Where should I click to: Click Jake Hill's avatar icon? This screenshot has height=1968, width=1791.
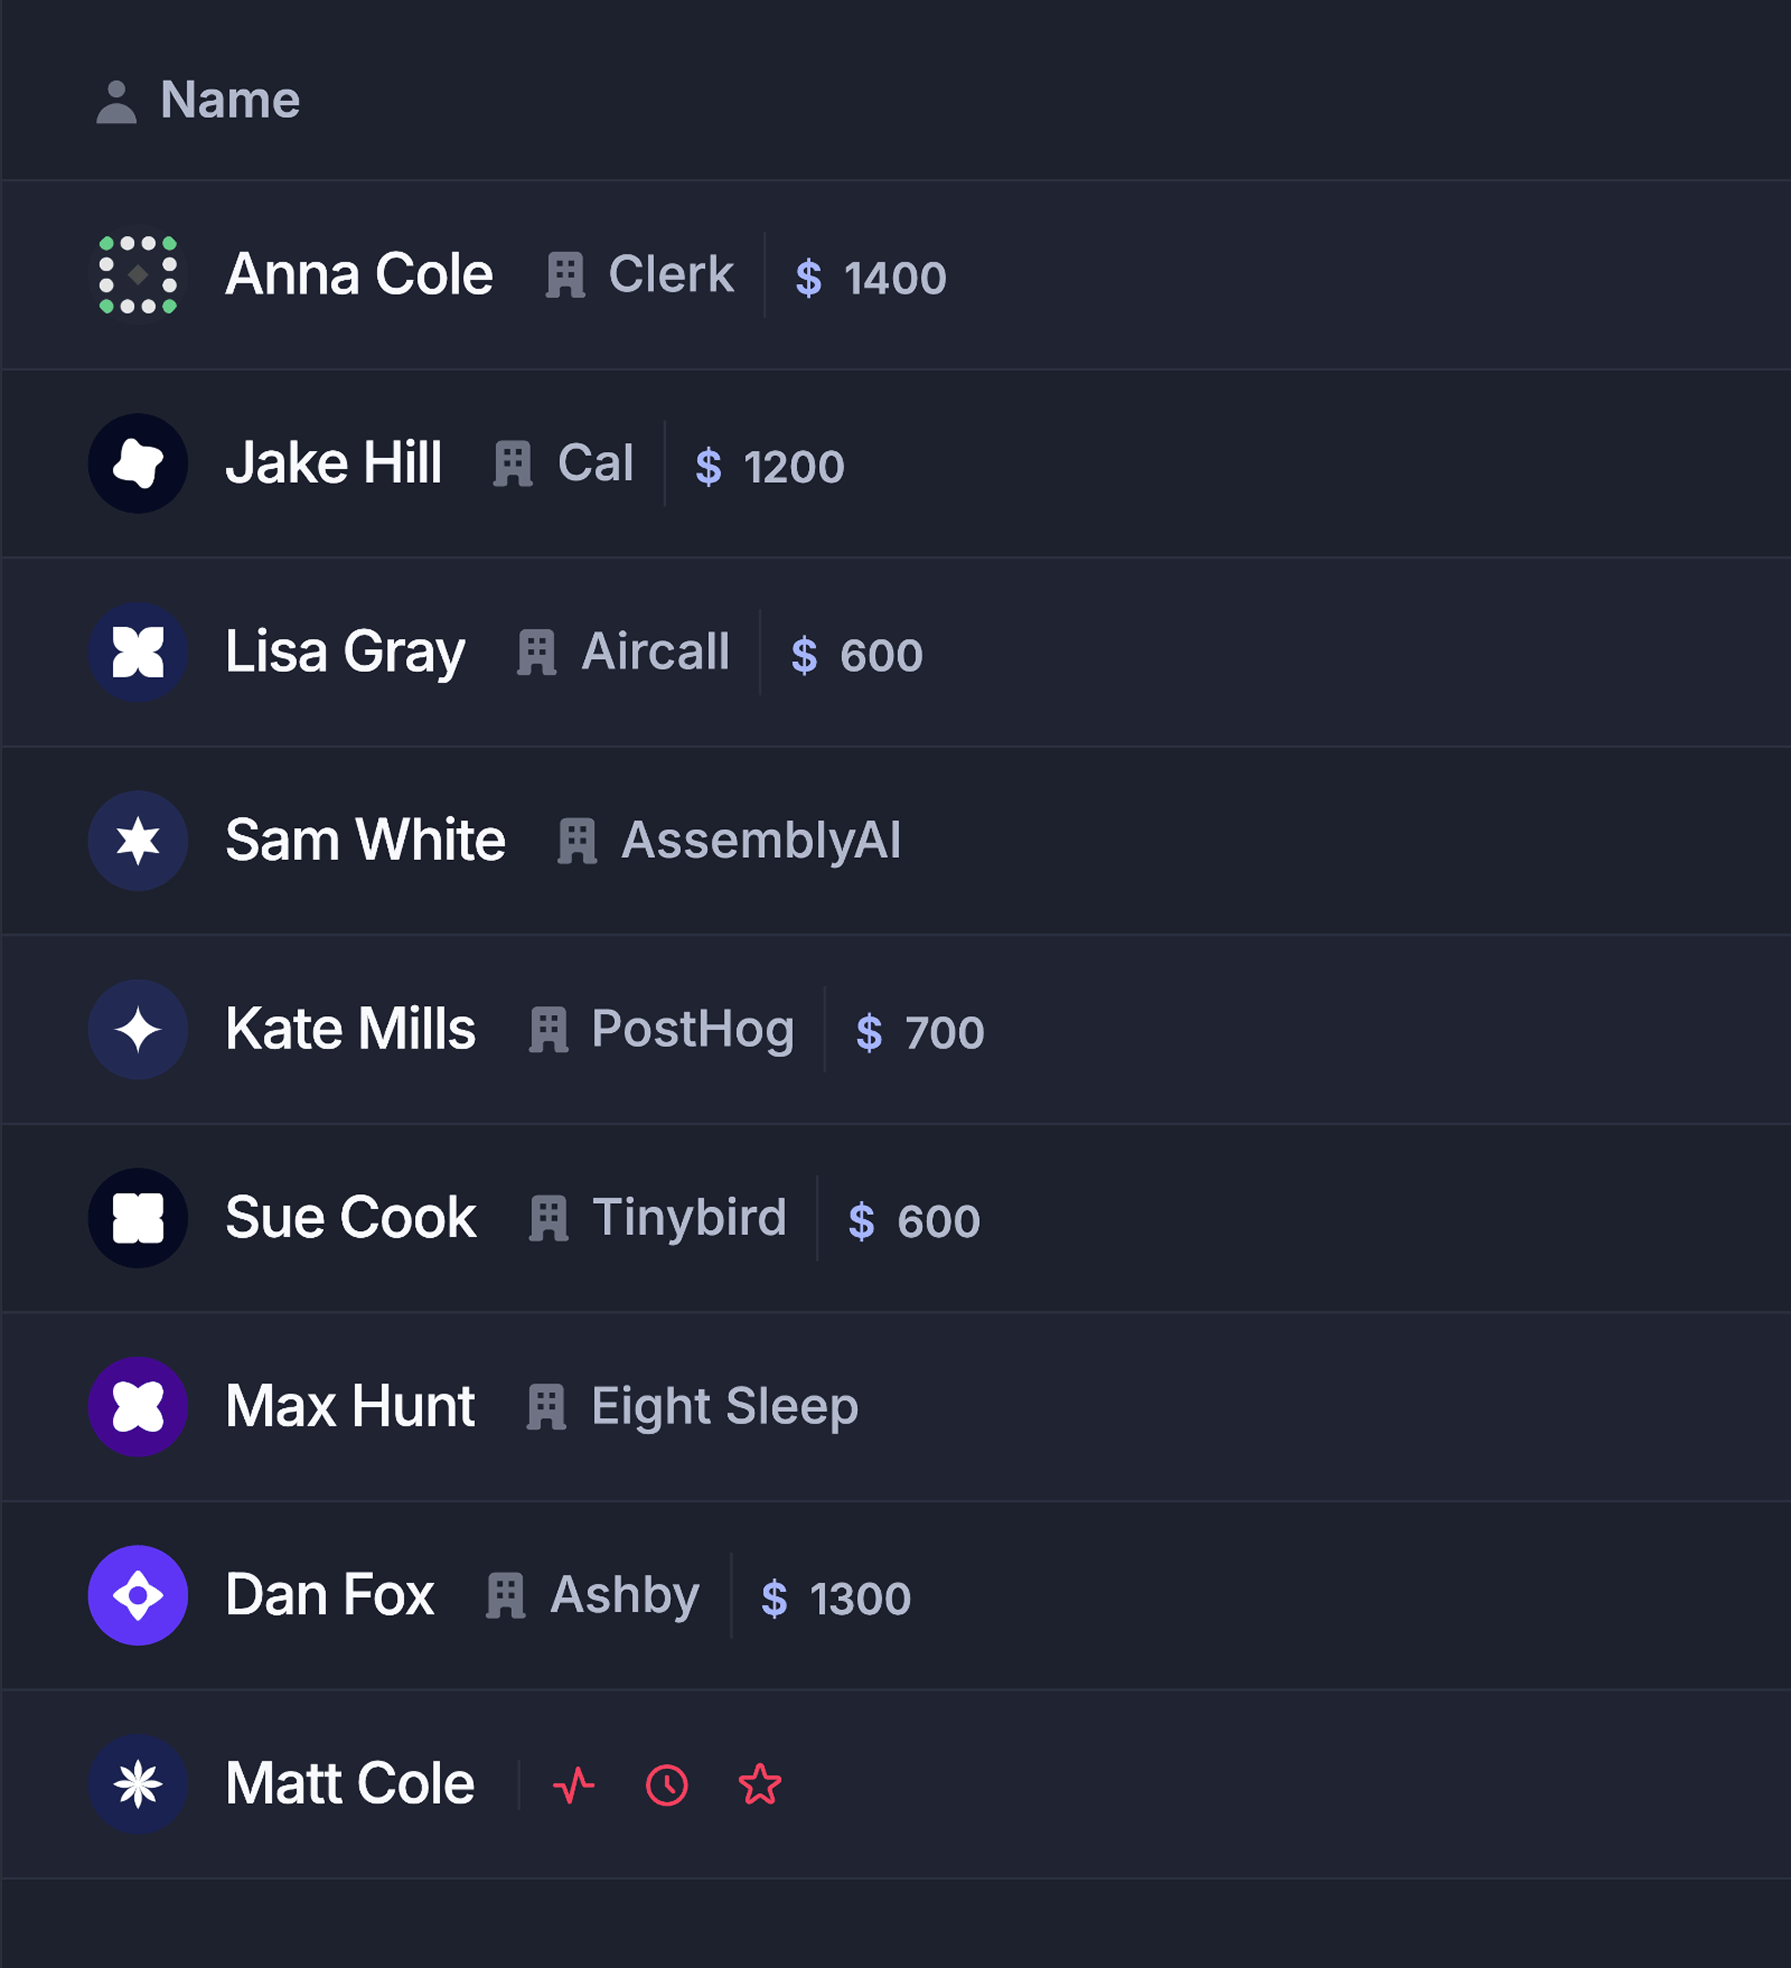pyautogui.click(x=138, y=464)
